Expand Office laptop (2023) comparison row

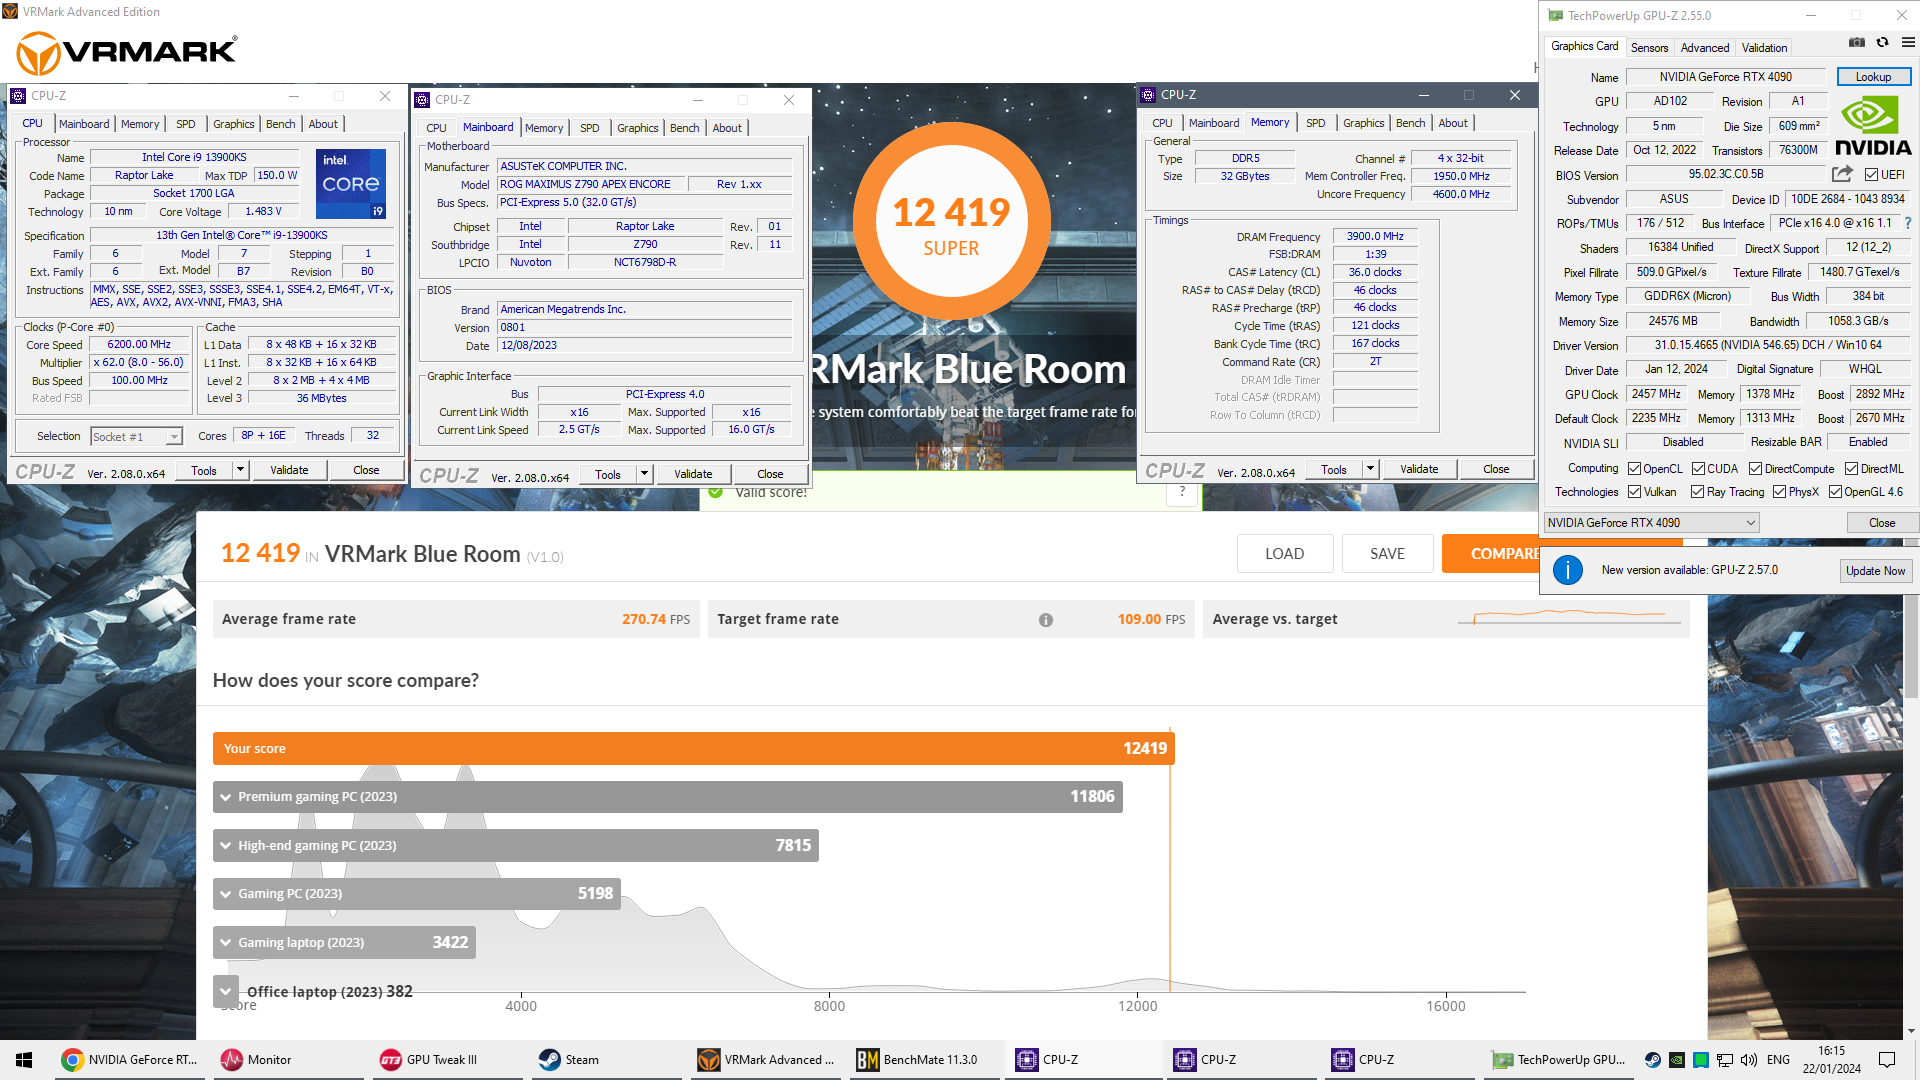(x=226, y=992)
